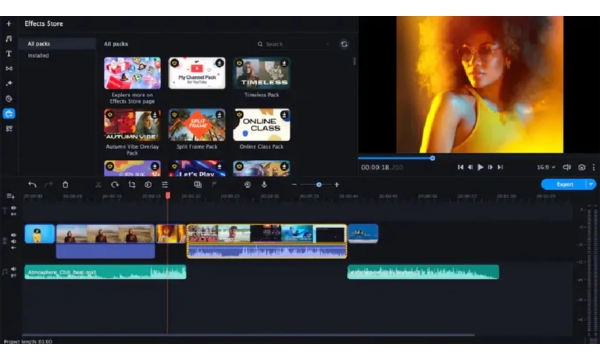Split clip using the scissors tool
The width and height of the screenshot is (600, 360).
click(98, 185)
